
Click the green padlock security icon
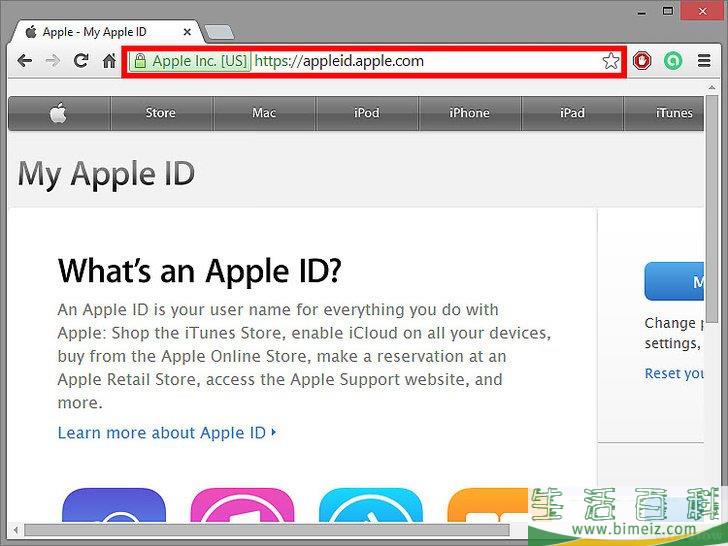click(140, 61)
